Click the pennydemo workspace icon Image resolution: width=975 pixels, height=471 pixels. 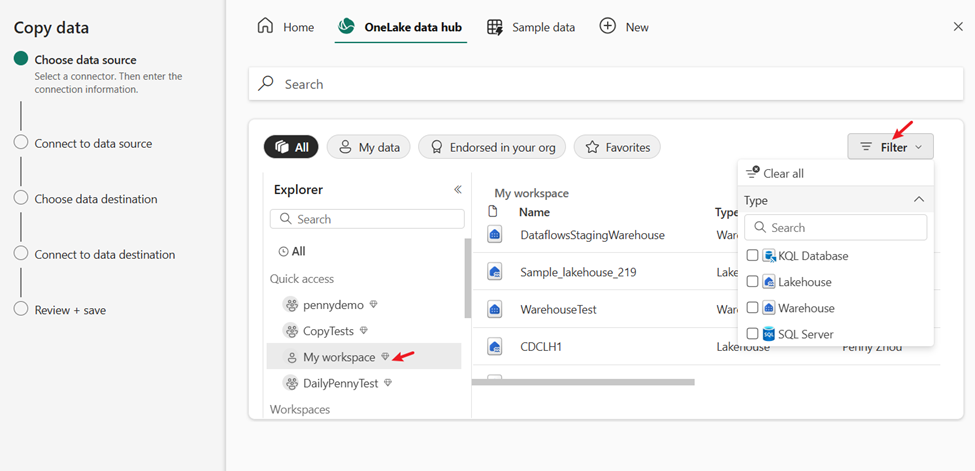tap(290, 305)
